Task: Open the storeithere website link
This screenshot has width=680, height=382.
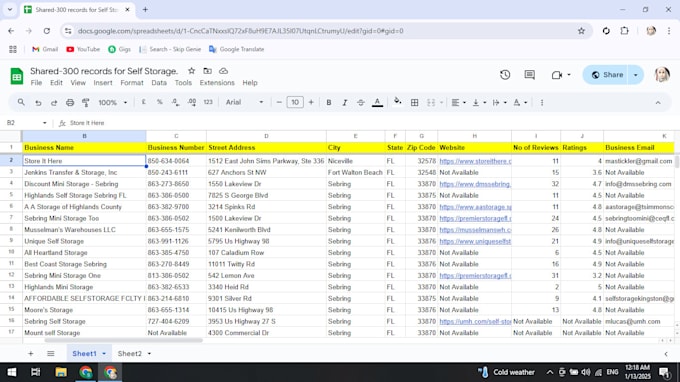Action: click(x=475, y=161)
